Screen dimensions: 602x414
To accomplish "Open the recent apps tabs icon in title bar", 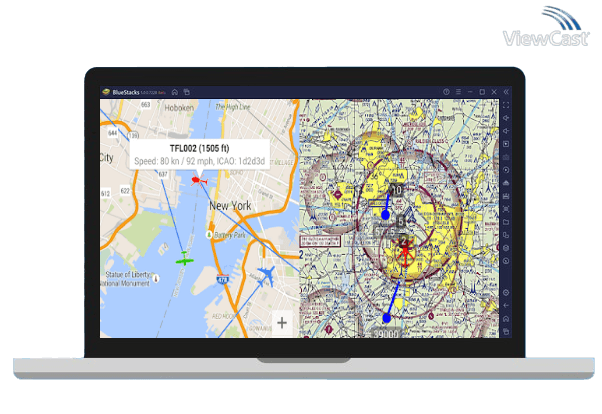I will point(187,92).
